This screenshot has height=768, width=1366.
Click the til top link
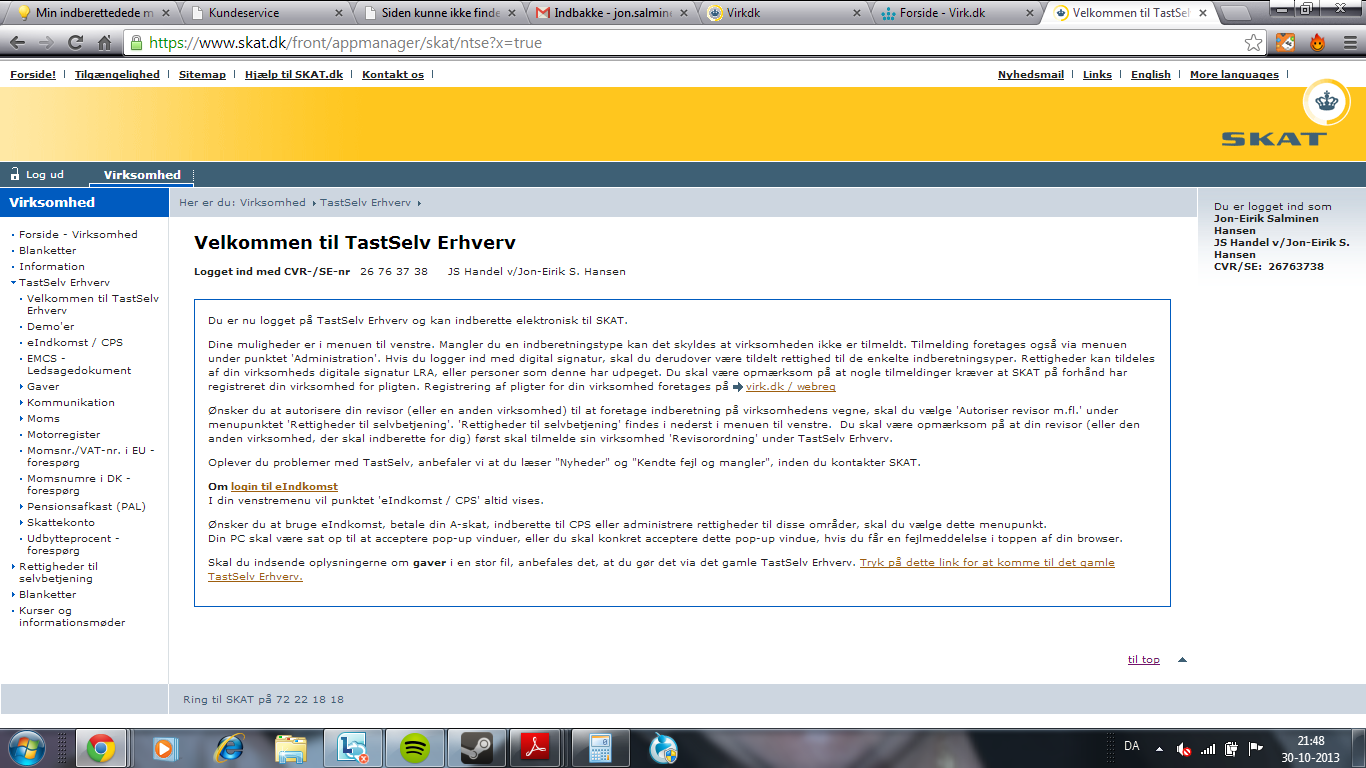1144,660
